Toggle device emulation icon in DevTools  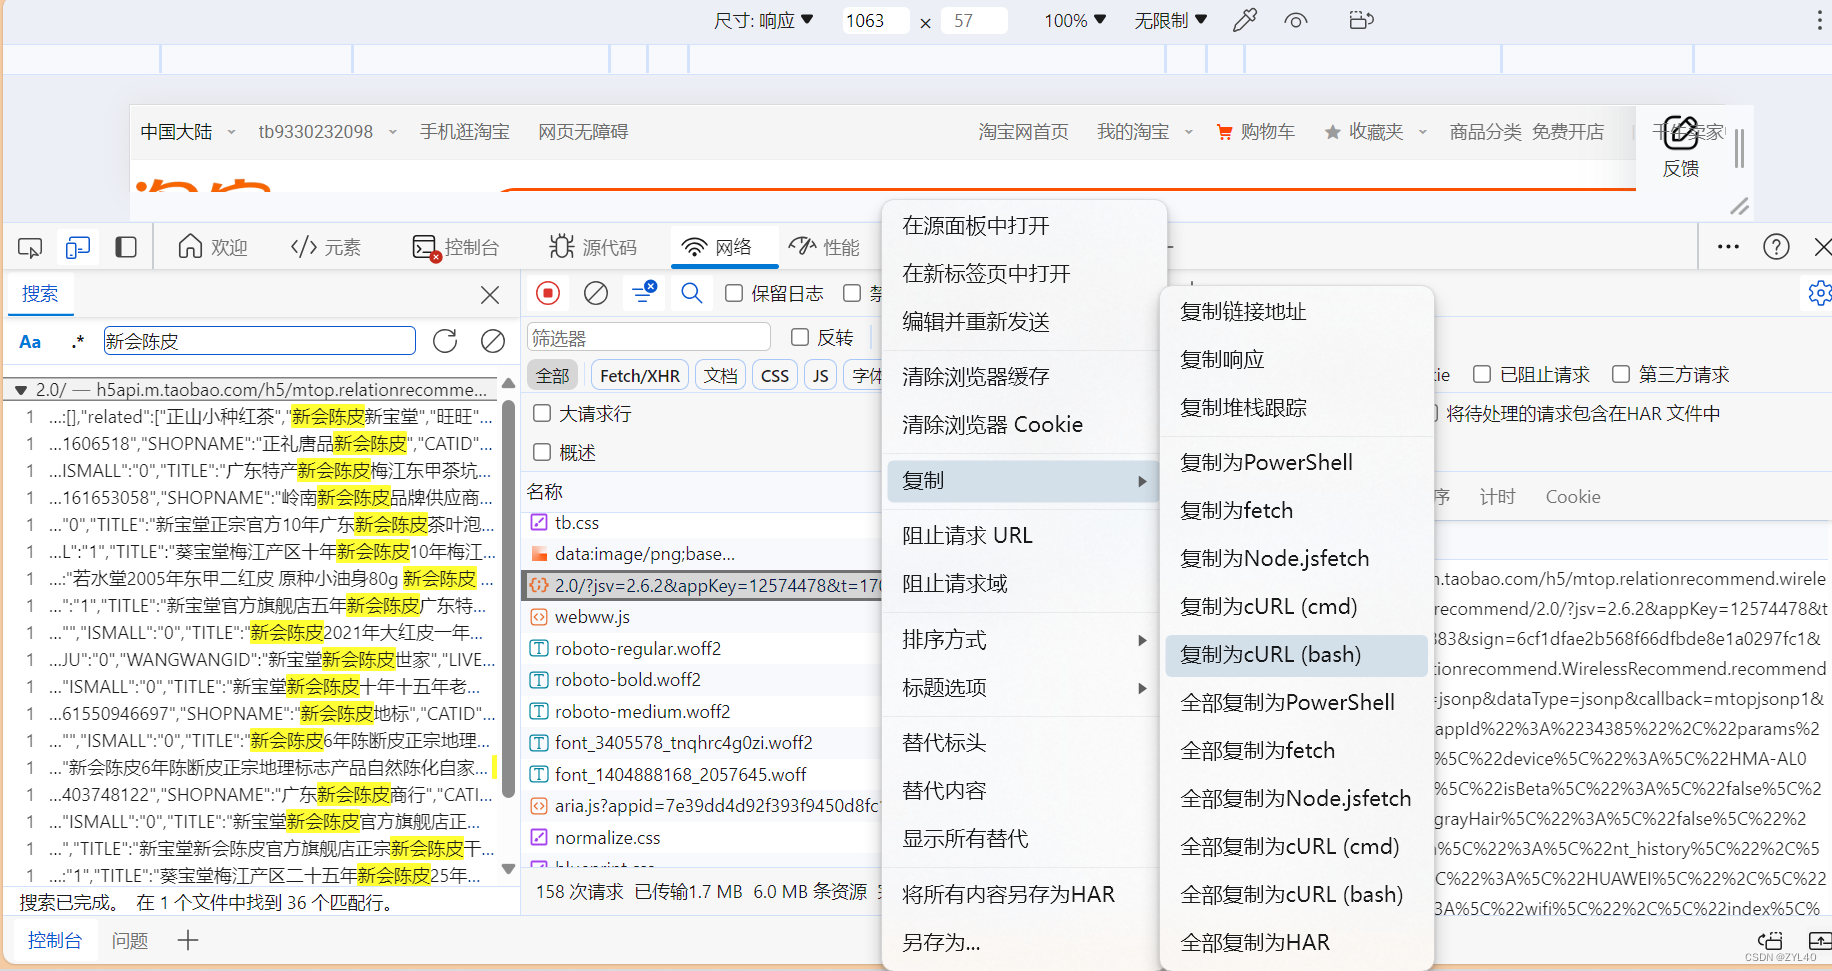click(78, 247)
